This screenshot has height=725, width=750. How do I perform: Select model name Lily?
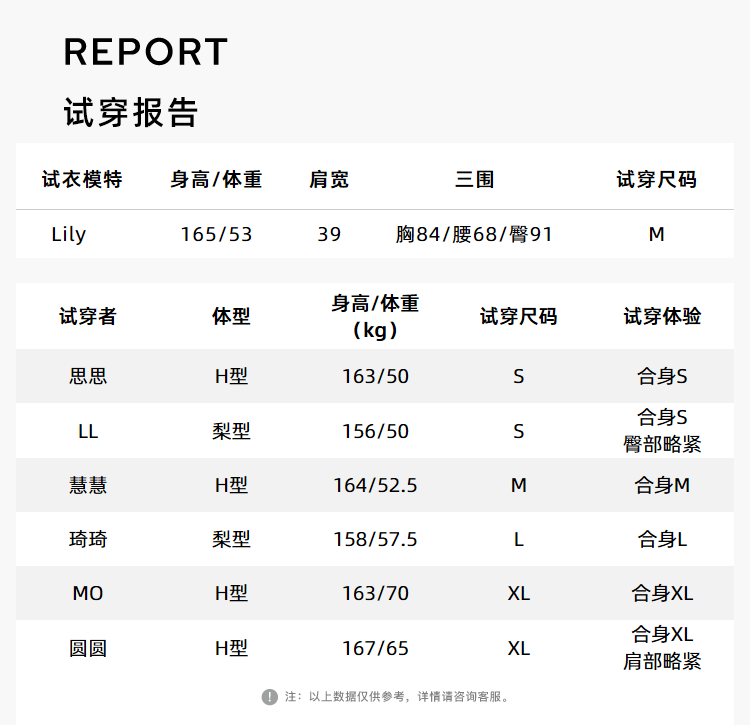click(69, 235)
